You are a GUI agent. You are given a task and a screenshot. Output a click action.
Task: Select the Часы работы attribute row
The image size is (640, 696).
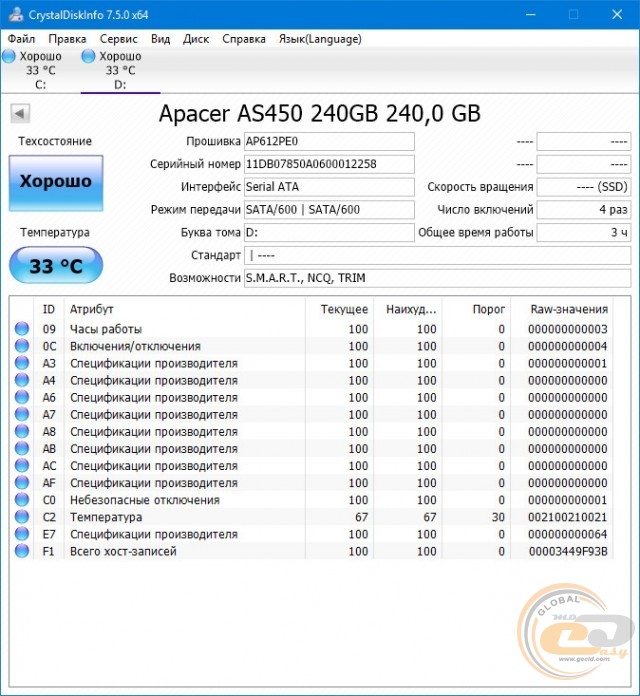pos(312,329)
